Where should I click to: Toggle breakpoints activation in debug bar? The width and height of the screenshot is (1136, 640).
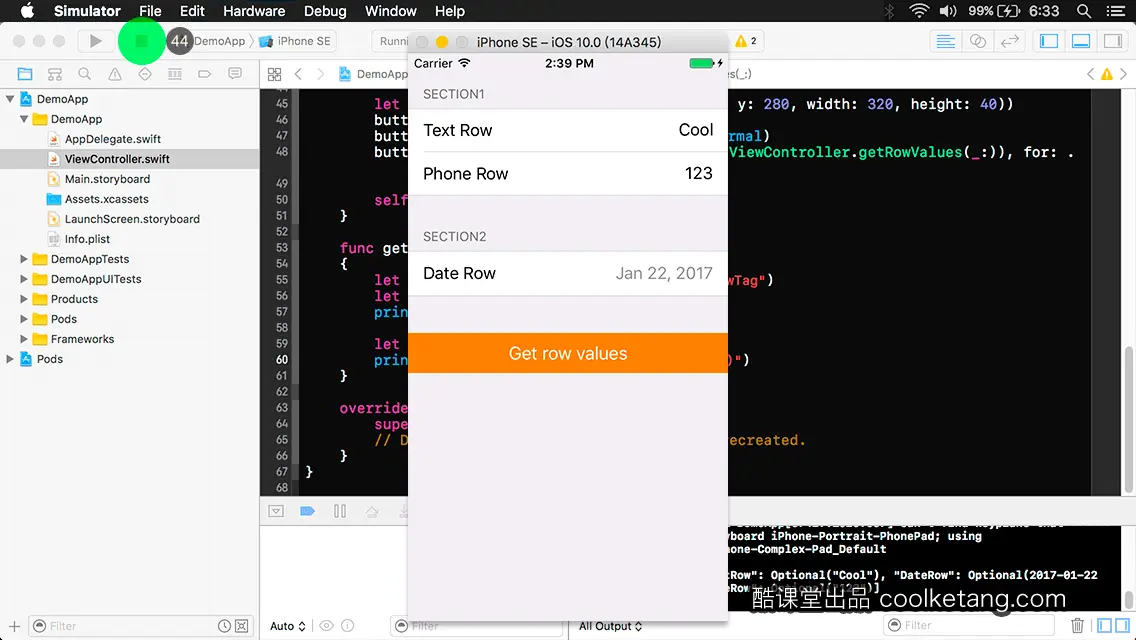307,511
